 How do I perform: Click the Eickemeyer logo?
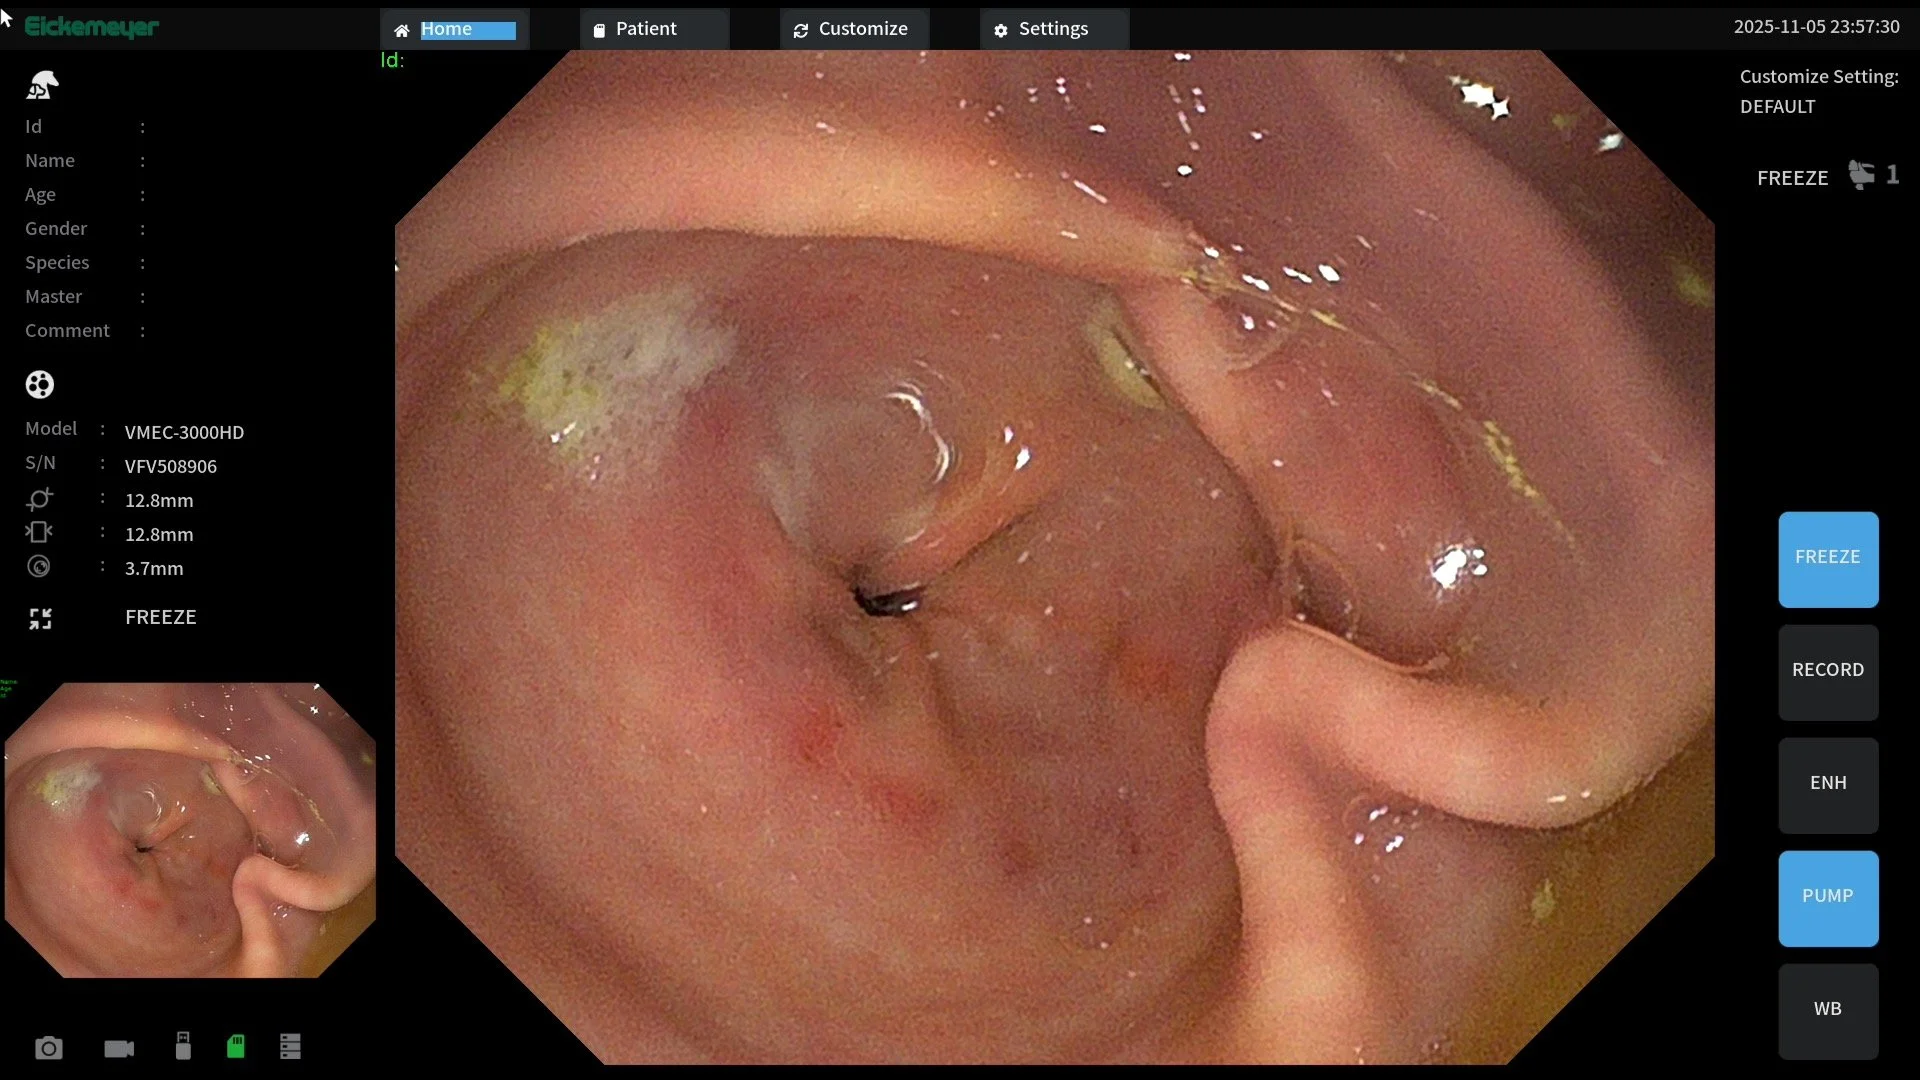pyautogui.click(x=91, y=27)
